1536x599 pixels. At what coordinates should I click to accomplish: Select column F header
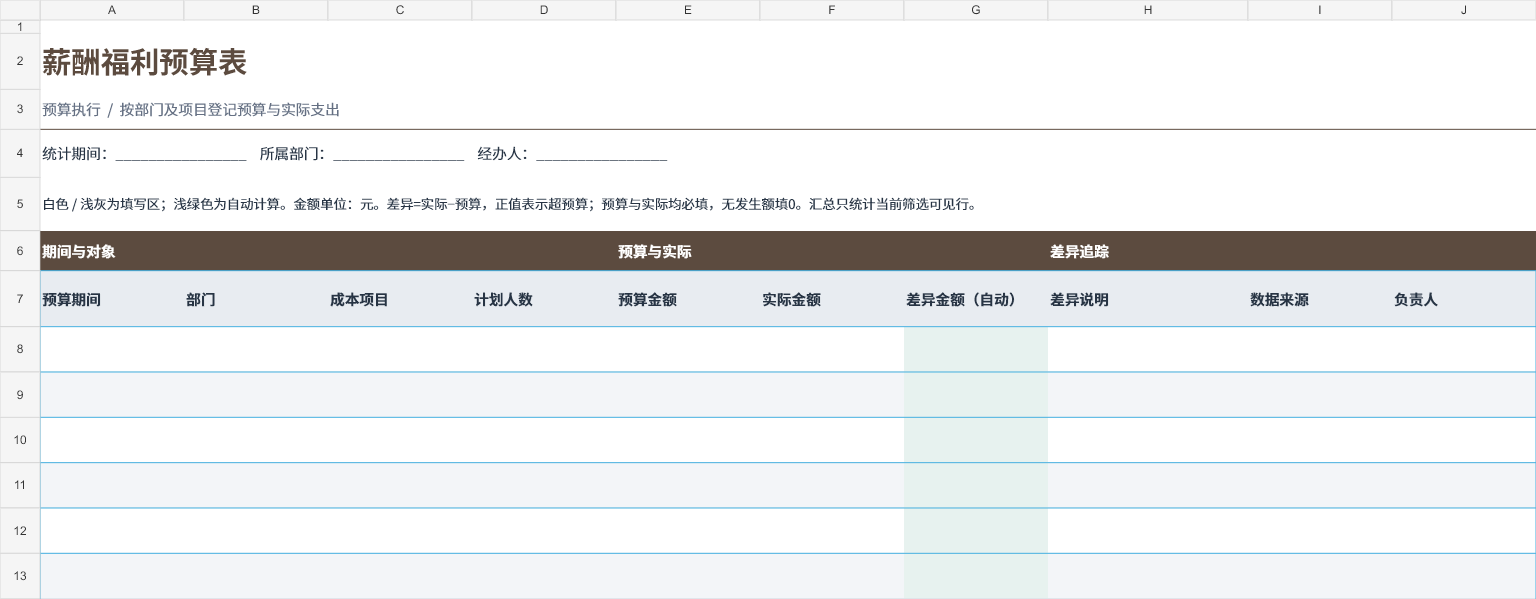[x=832, y=10]
